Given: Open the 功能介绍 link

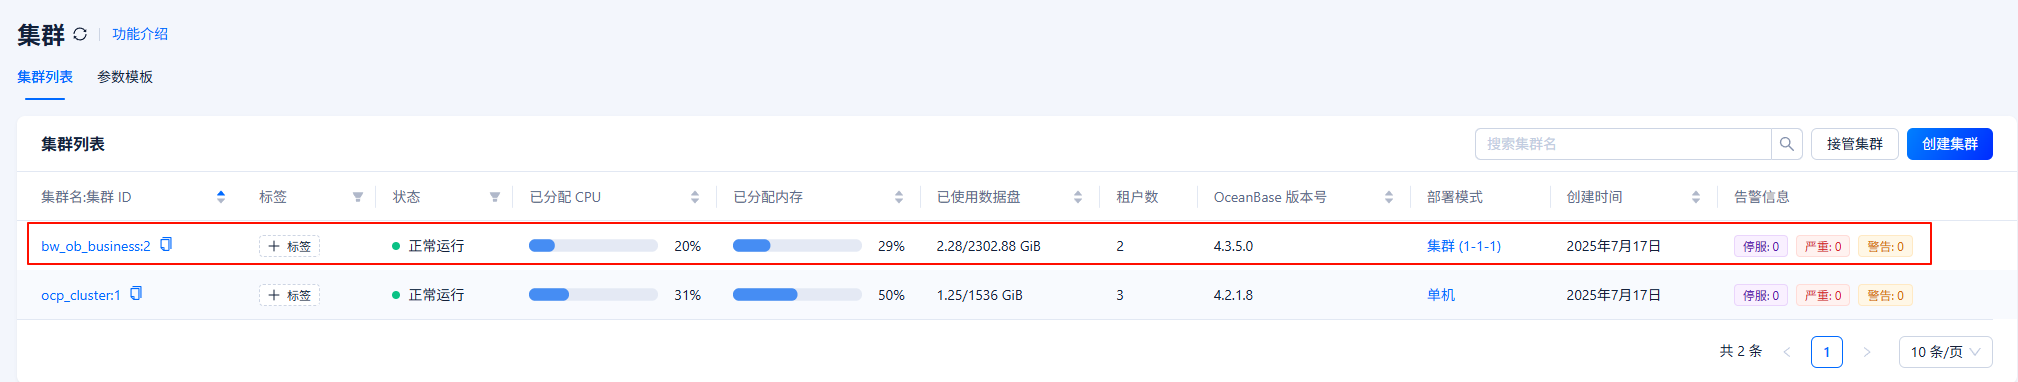Looking at the screenshot, I should tap(140, 34).
